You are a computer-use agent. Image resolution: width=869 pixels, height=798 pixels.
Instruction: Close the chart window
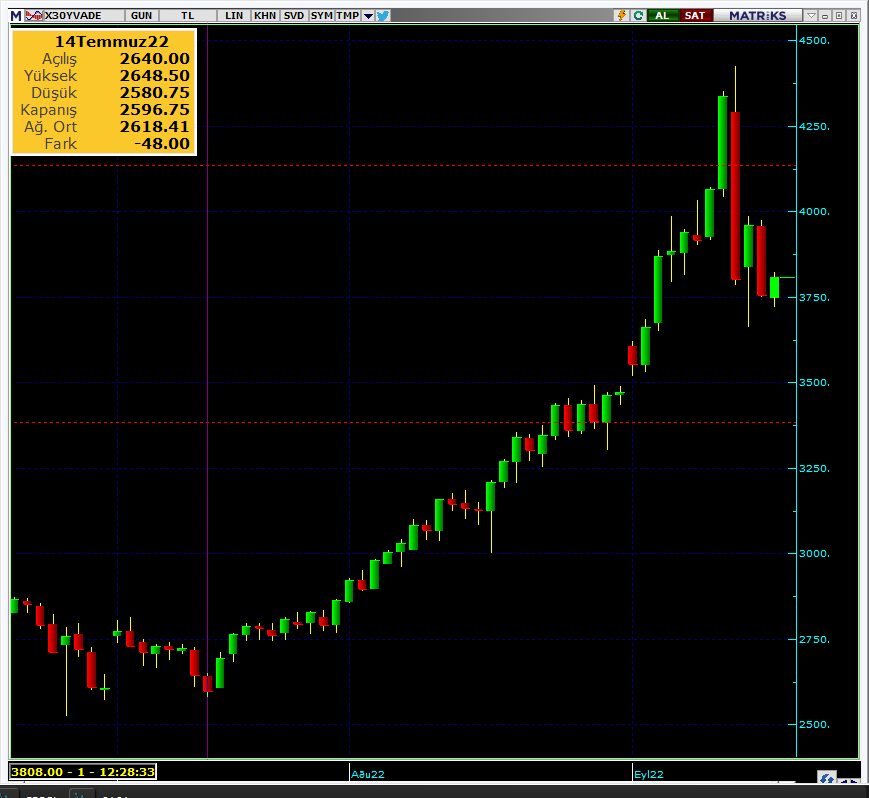pyautogui.click(x=853, y=16)
